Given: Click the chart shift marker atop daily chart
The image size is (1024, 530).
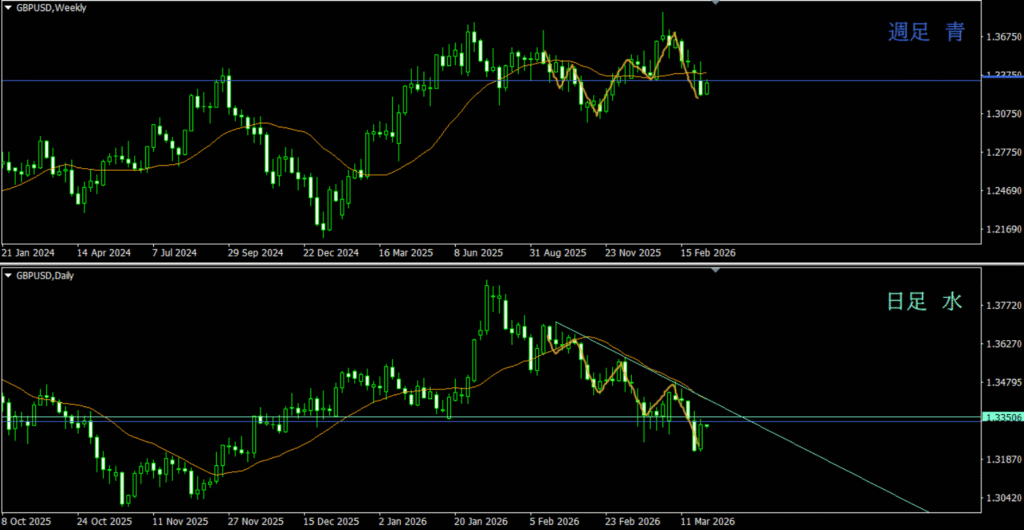Looking at the screenshot, I should [714, 272].
